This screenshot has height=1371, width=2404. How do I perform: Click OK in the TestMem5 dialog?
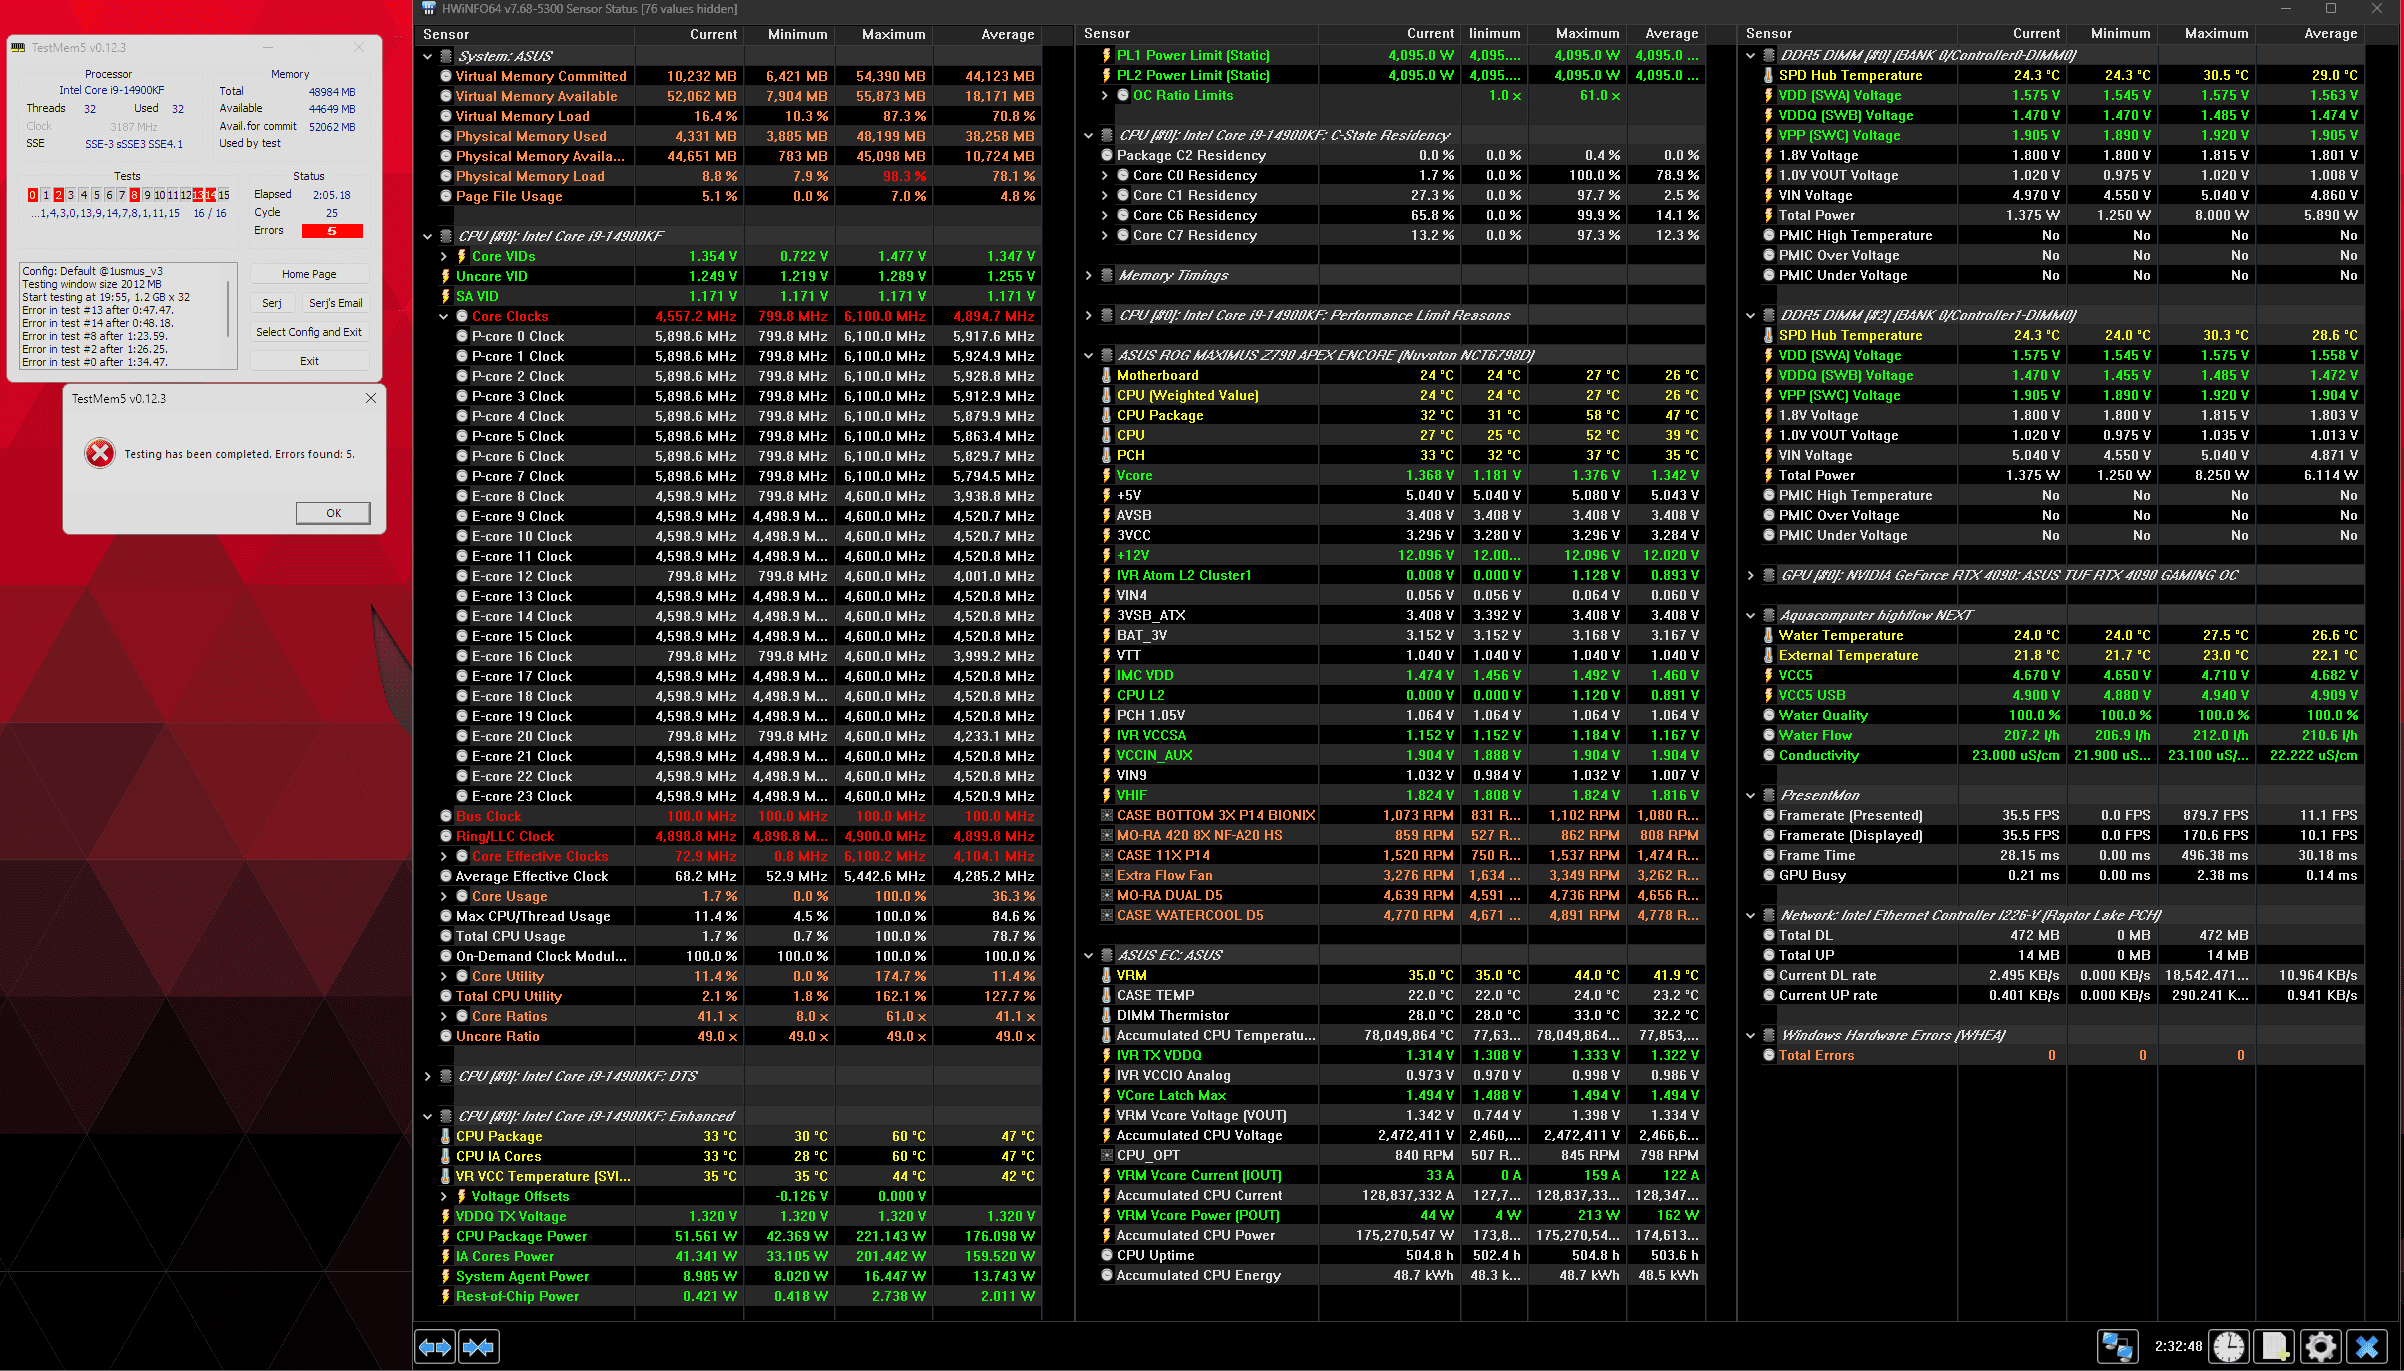coord(334,513)
